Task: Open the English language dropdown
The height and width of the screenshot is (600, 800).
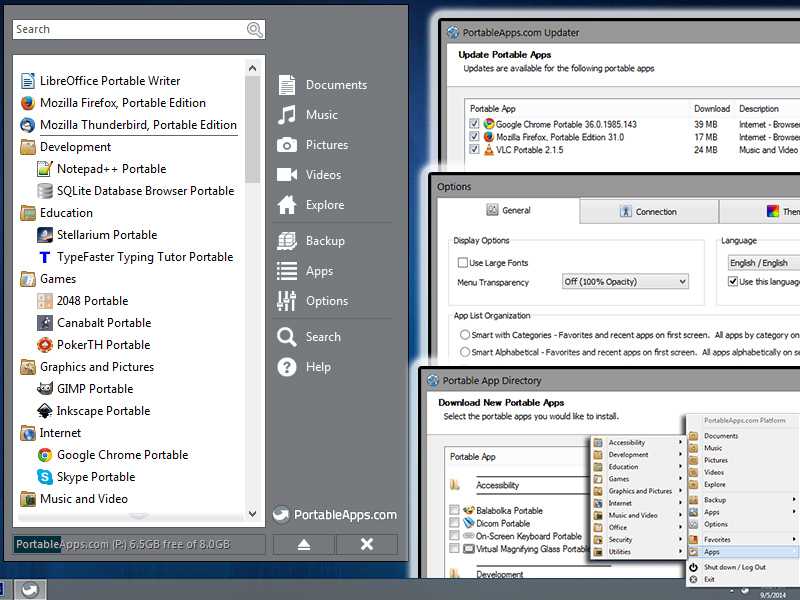Action: pos(764,263)
